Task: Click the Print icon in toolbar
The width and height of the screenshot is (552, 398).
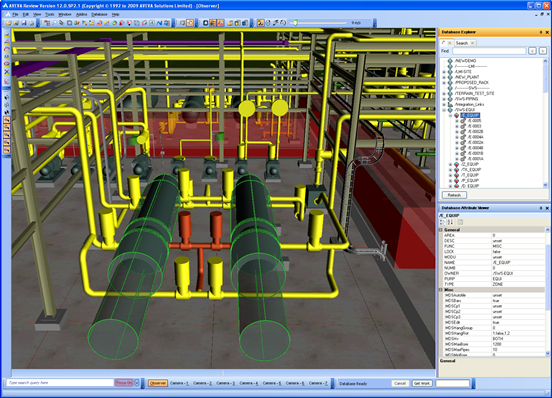Action: click(x=31, y=23)
